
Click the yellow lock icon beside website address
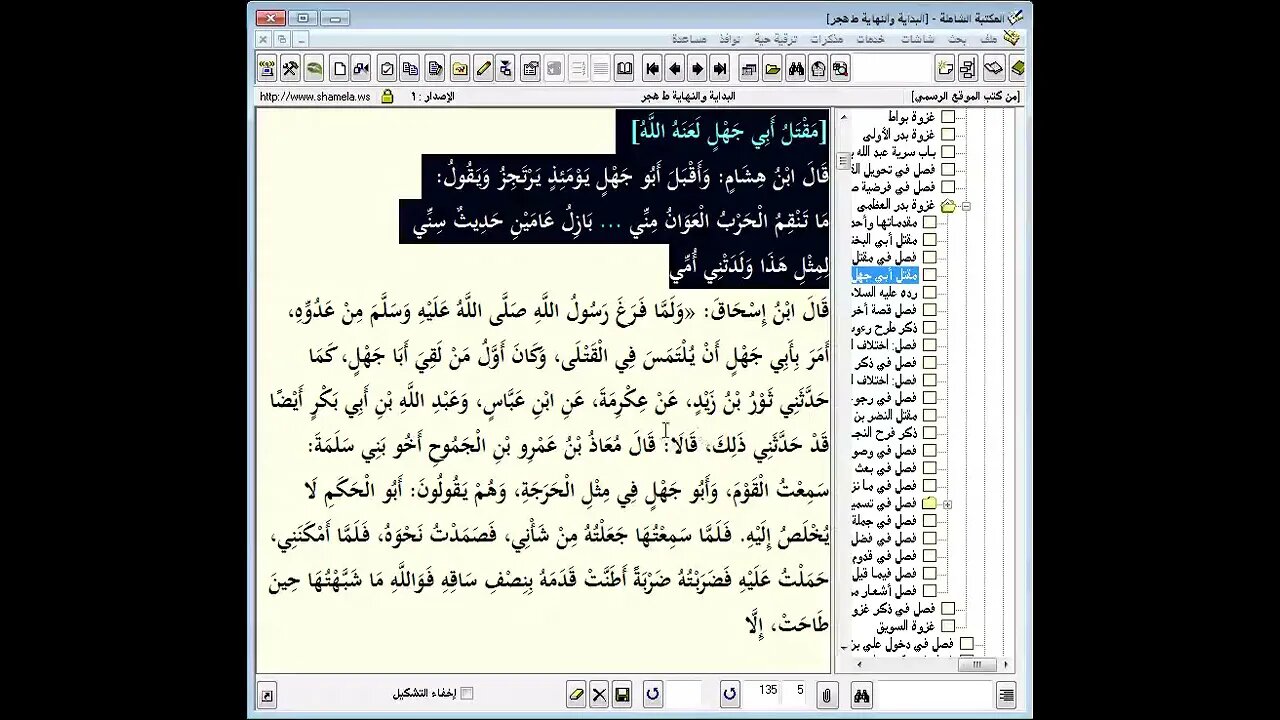click(386, 97)
